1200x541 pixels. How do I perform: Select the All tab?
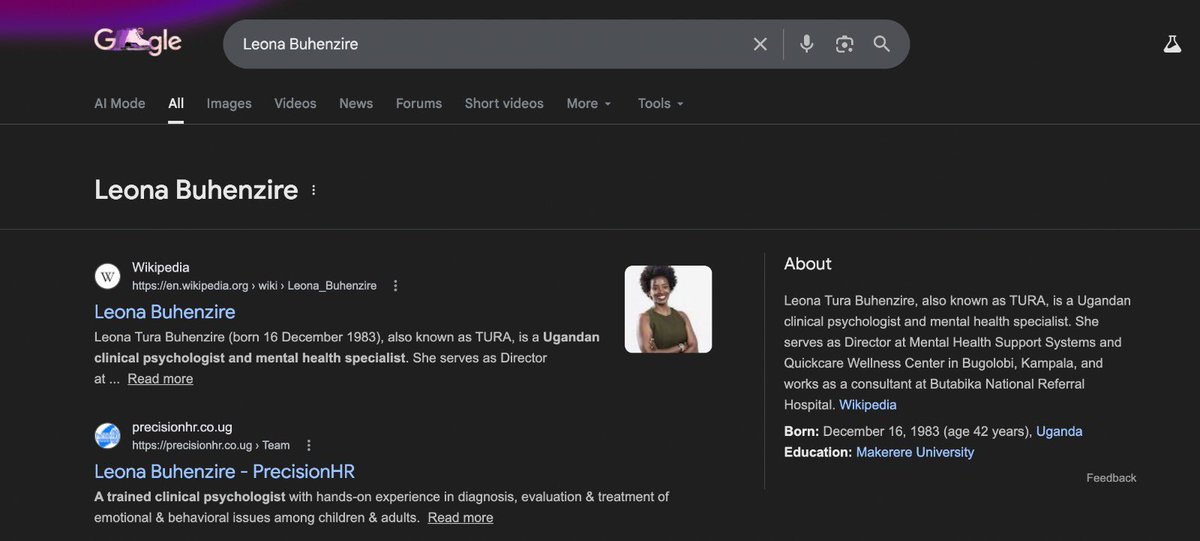[x=176, y=103]
